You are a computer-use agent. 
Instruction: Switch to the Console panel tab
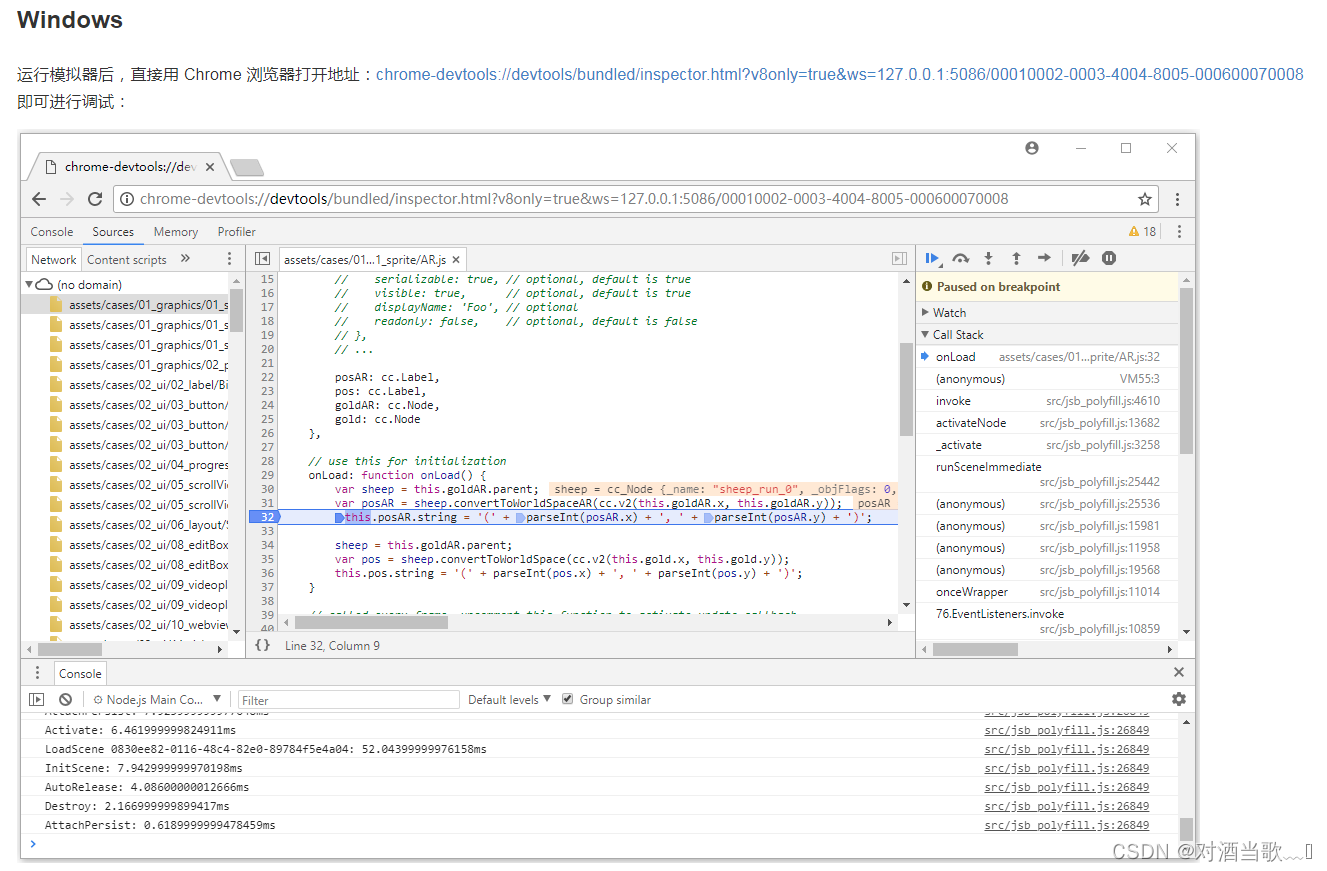click(52, 232)
